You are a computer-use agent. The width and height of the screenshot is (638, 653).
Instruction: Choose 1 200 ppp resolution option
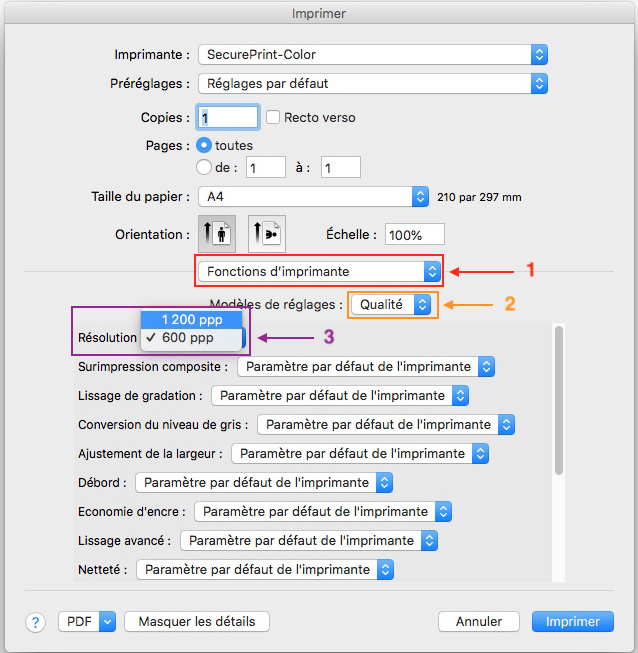click(x=193, y=320)
